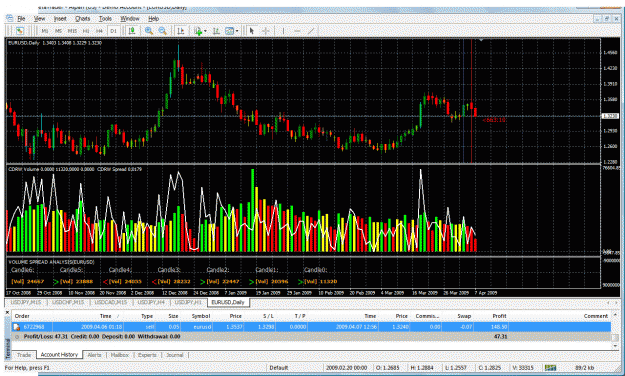Image resolution: width=625 pixels, height=376 pixels.
Task: Click the order icon beside 6722968
Action: click(x=17, y=327)
